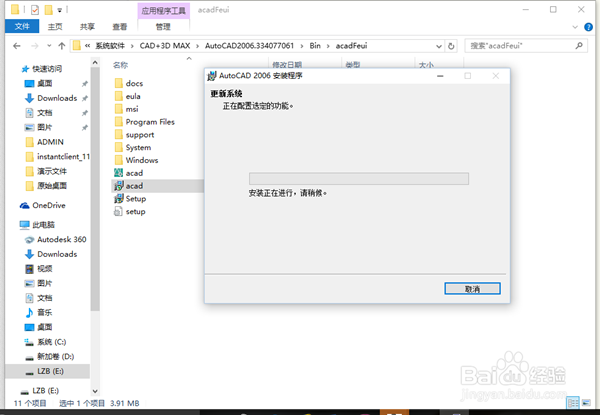Image resolution: width=600 pixels, height=415 pixels.
Task: Select 快速访问 in navigation pane
Action: [x=41, y=69]
